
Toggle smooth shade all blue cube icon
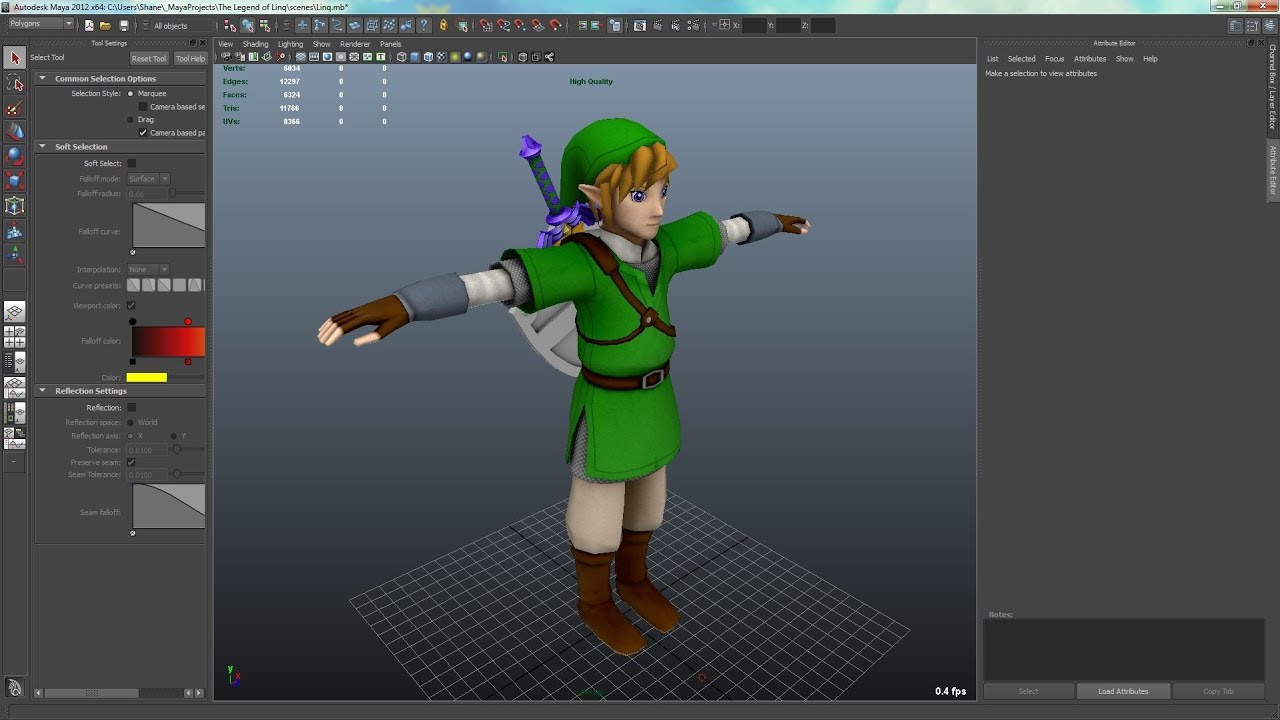click(415, 57)
